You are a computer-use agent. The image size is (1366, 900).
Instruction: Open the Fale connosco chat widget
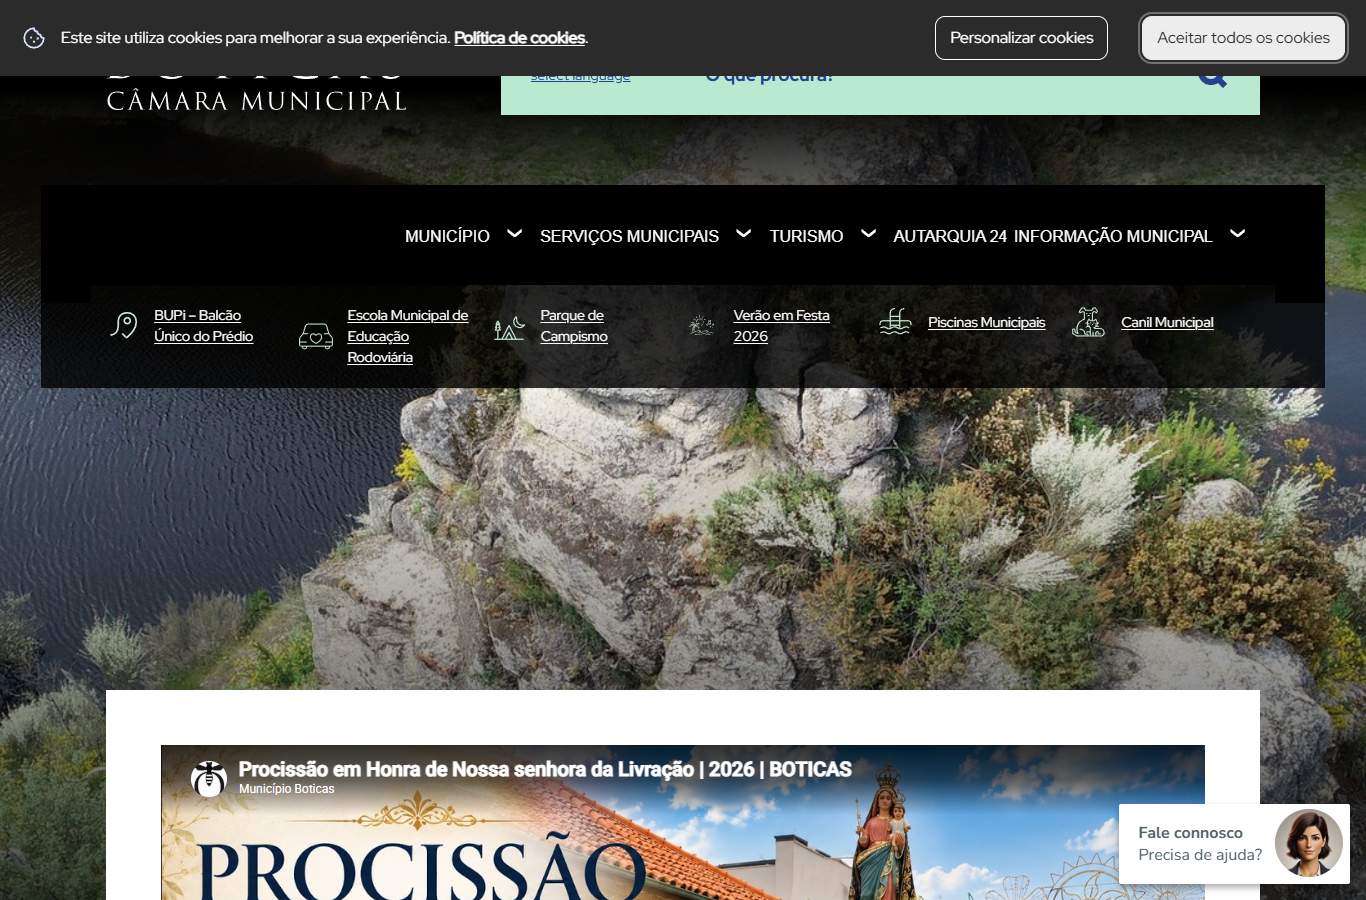pos(1234,843)
